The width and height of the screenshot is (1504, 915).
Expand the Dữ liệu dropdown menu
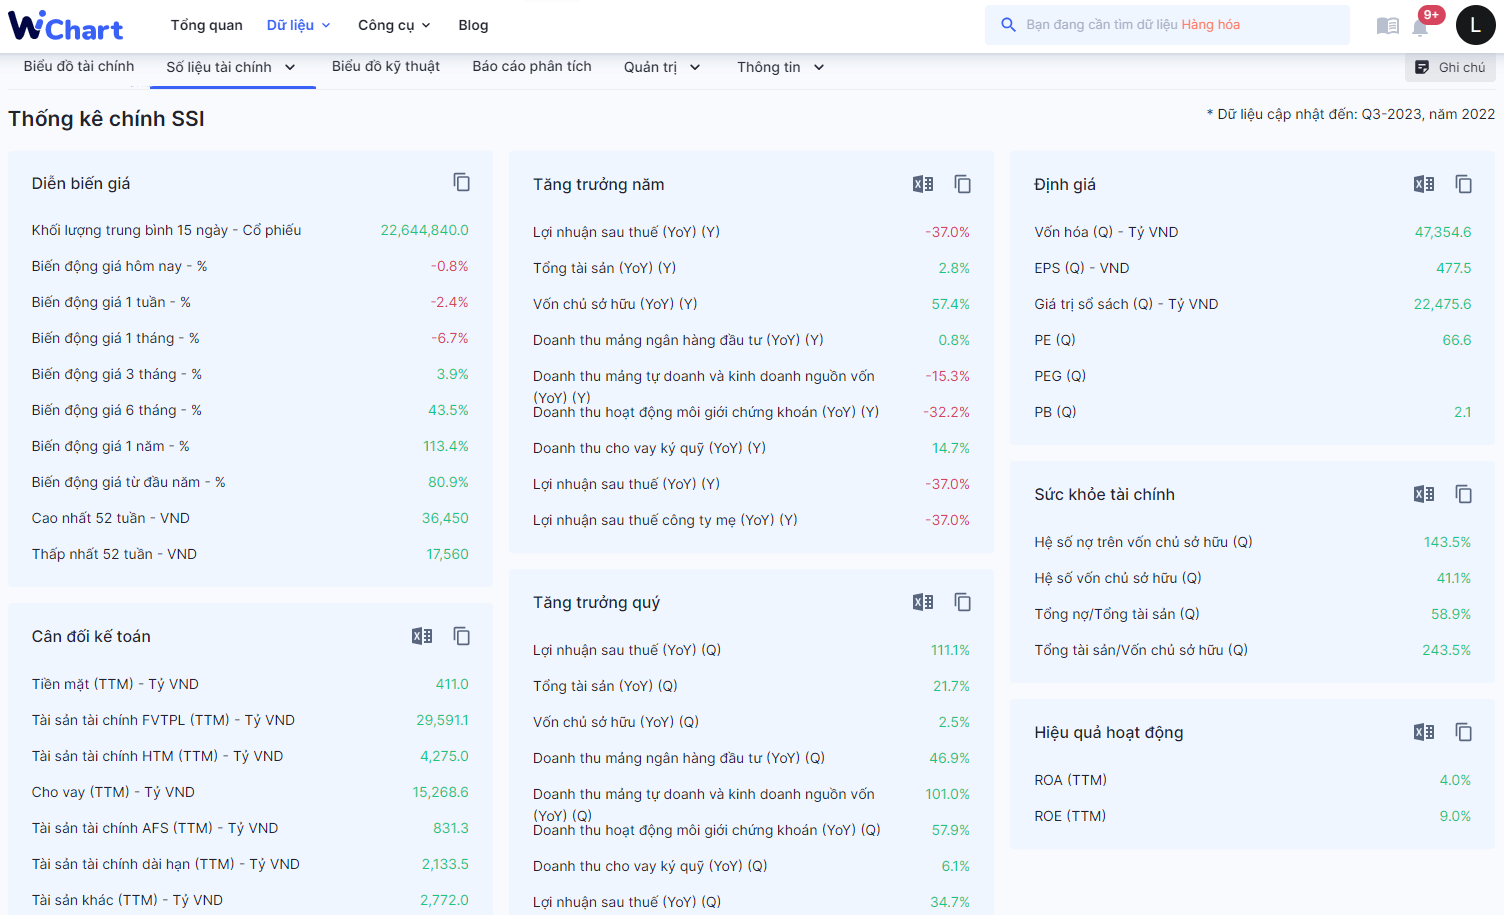click(x=298, y=25)
